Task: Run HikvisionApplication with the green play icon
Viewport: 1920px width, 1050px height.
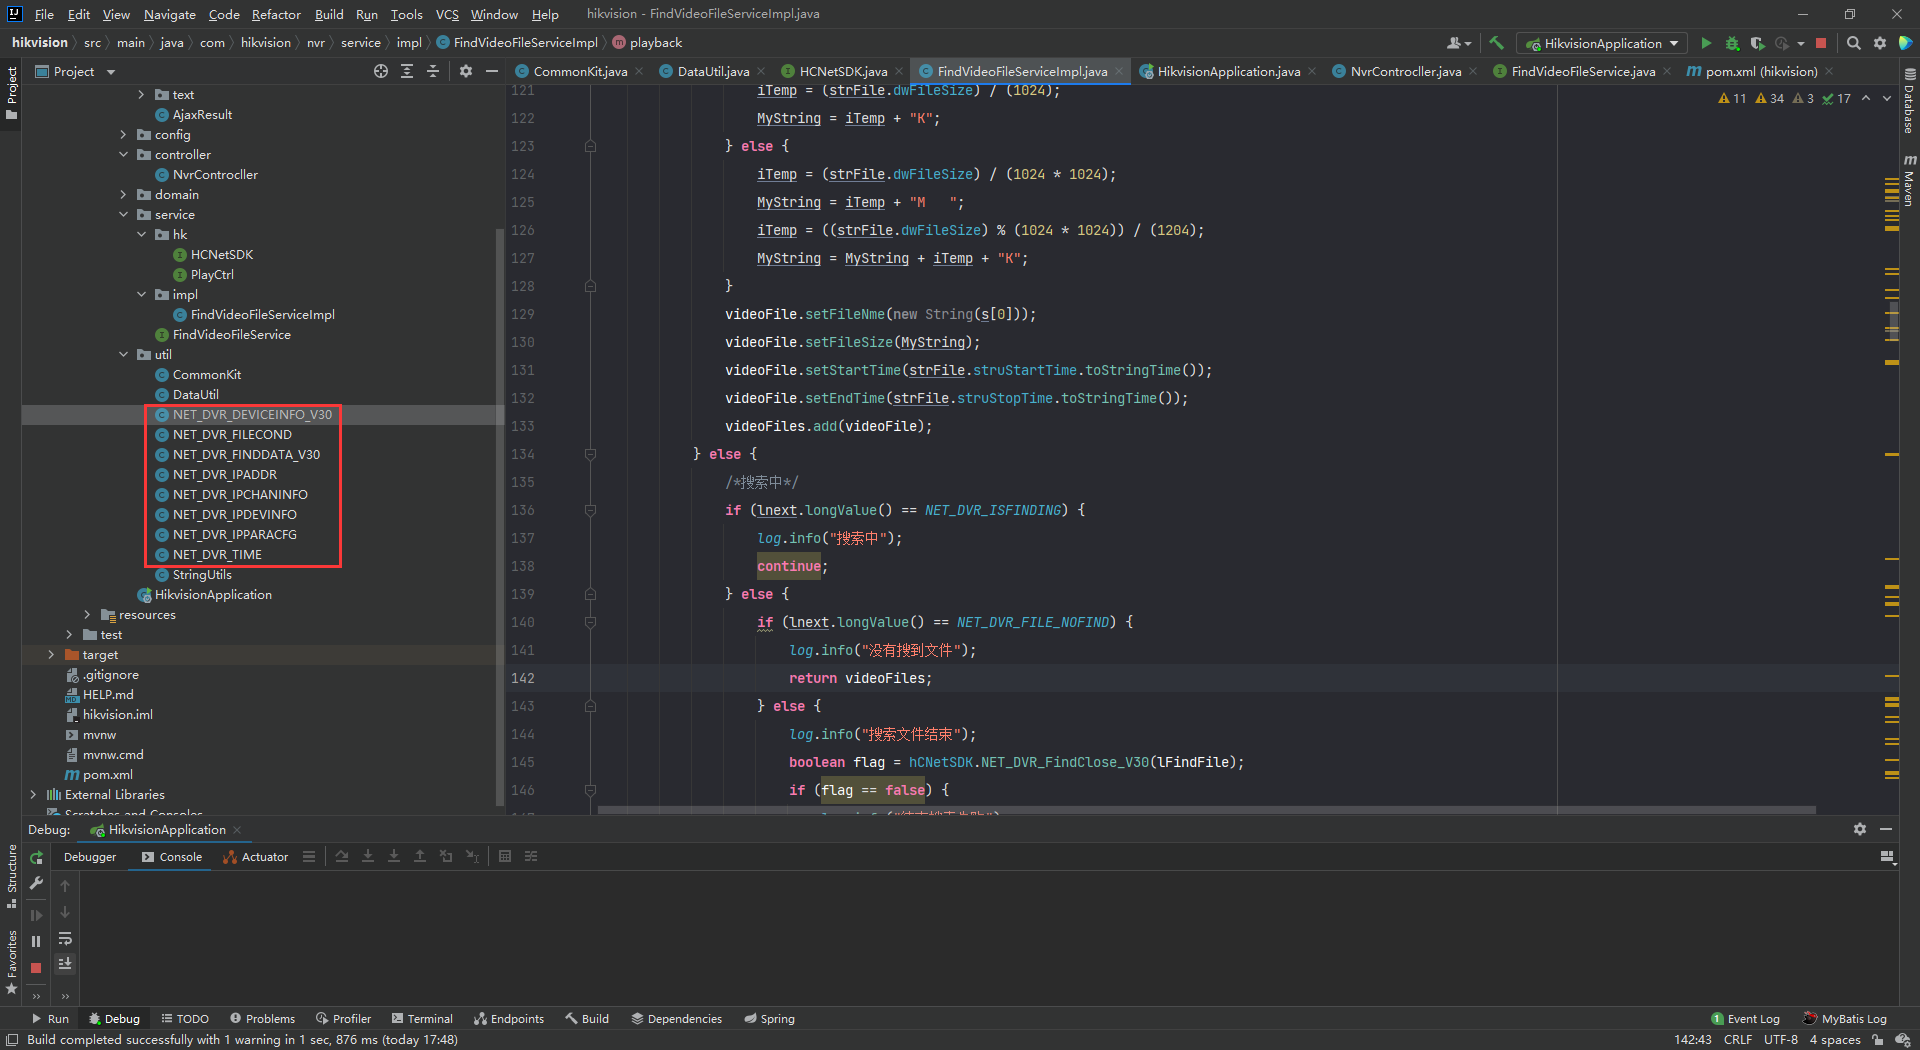Action: (x=1706, y=43)
